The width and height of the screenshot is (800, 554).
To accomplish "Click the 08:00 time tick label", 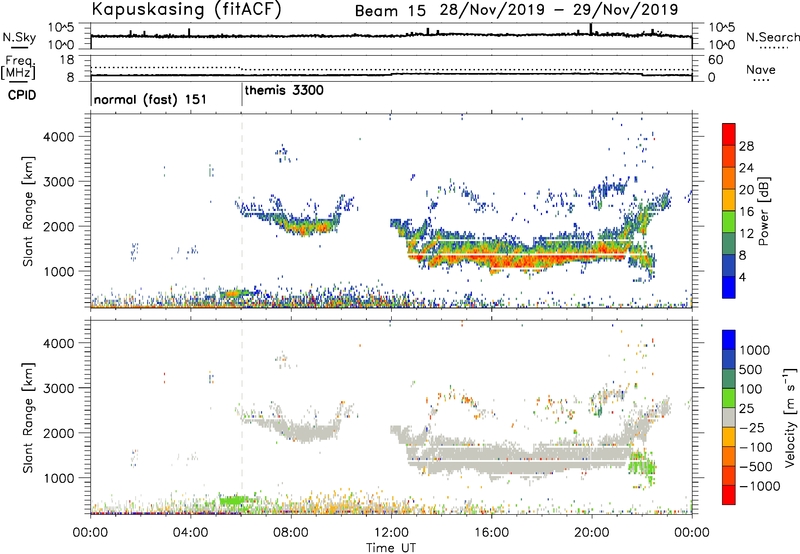I will (291, 533).
